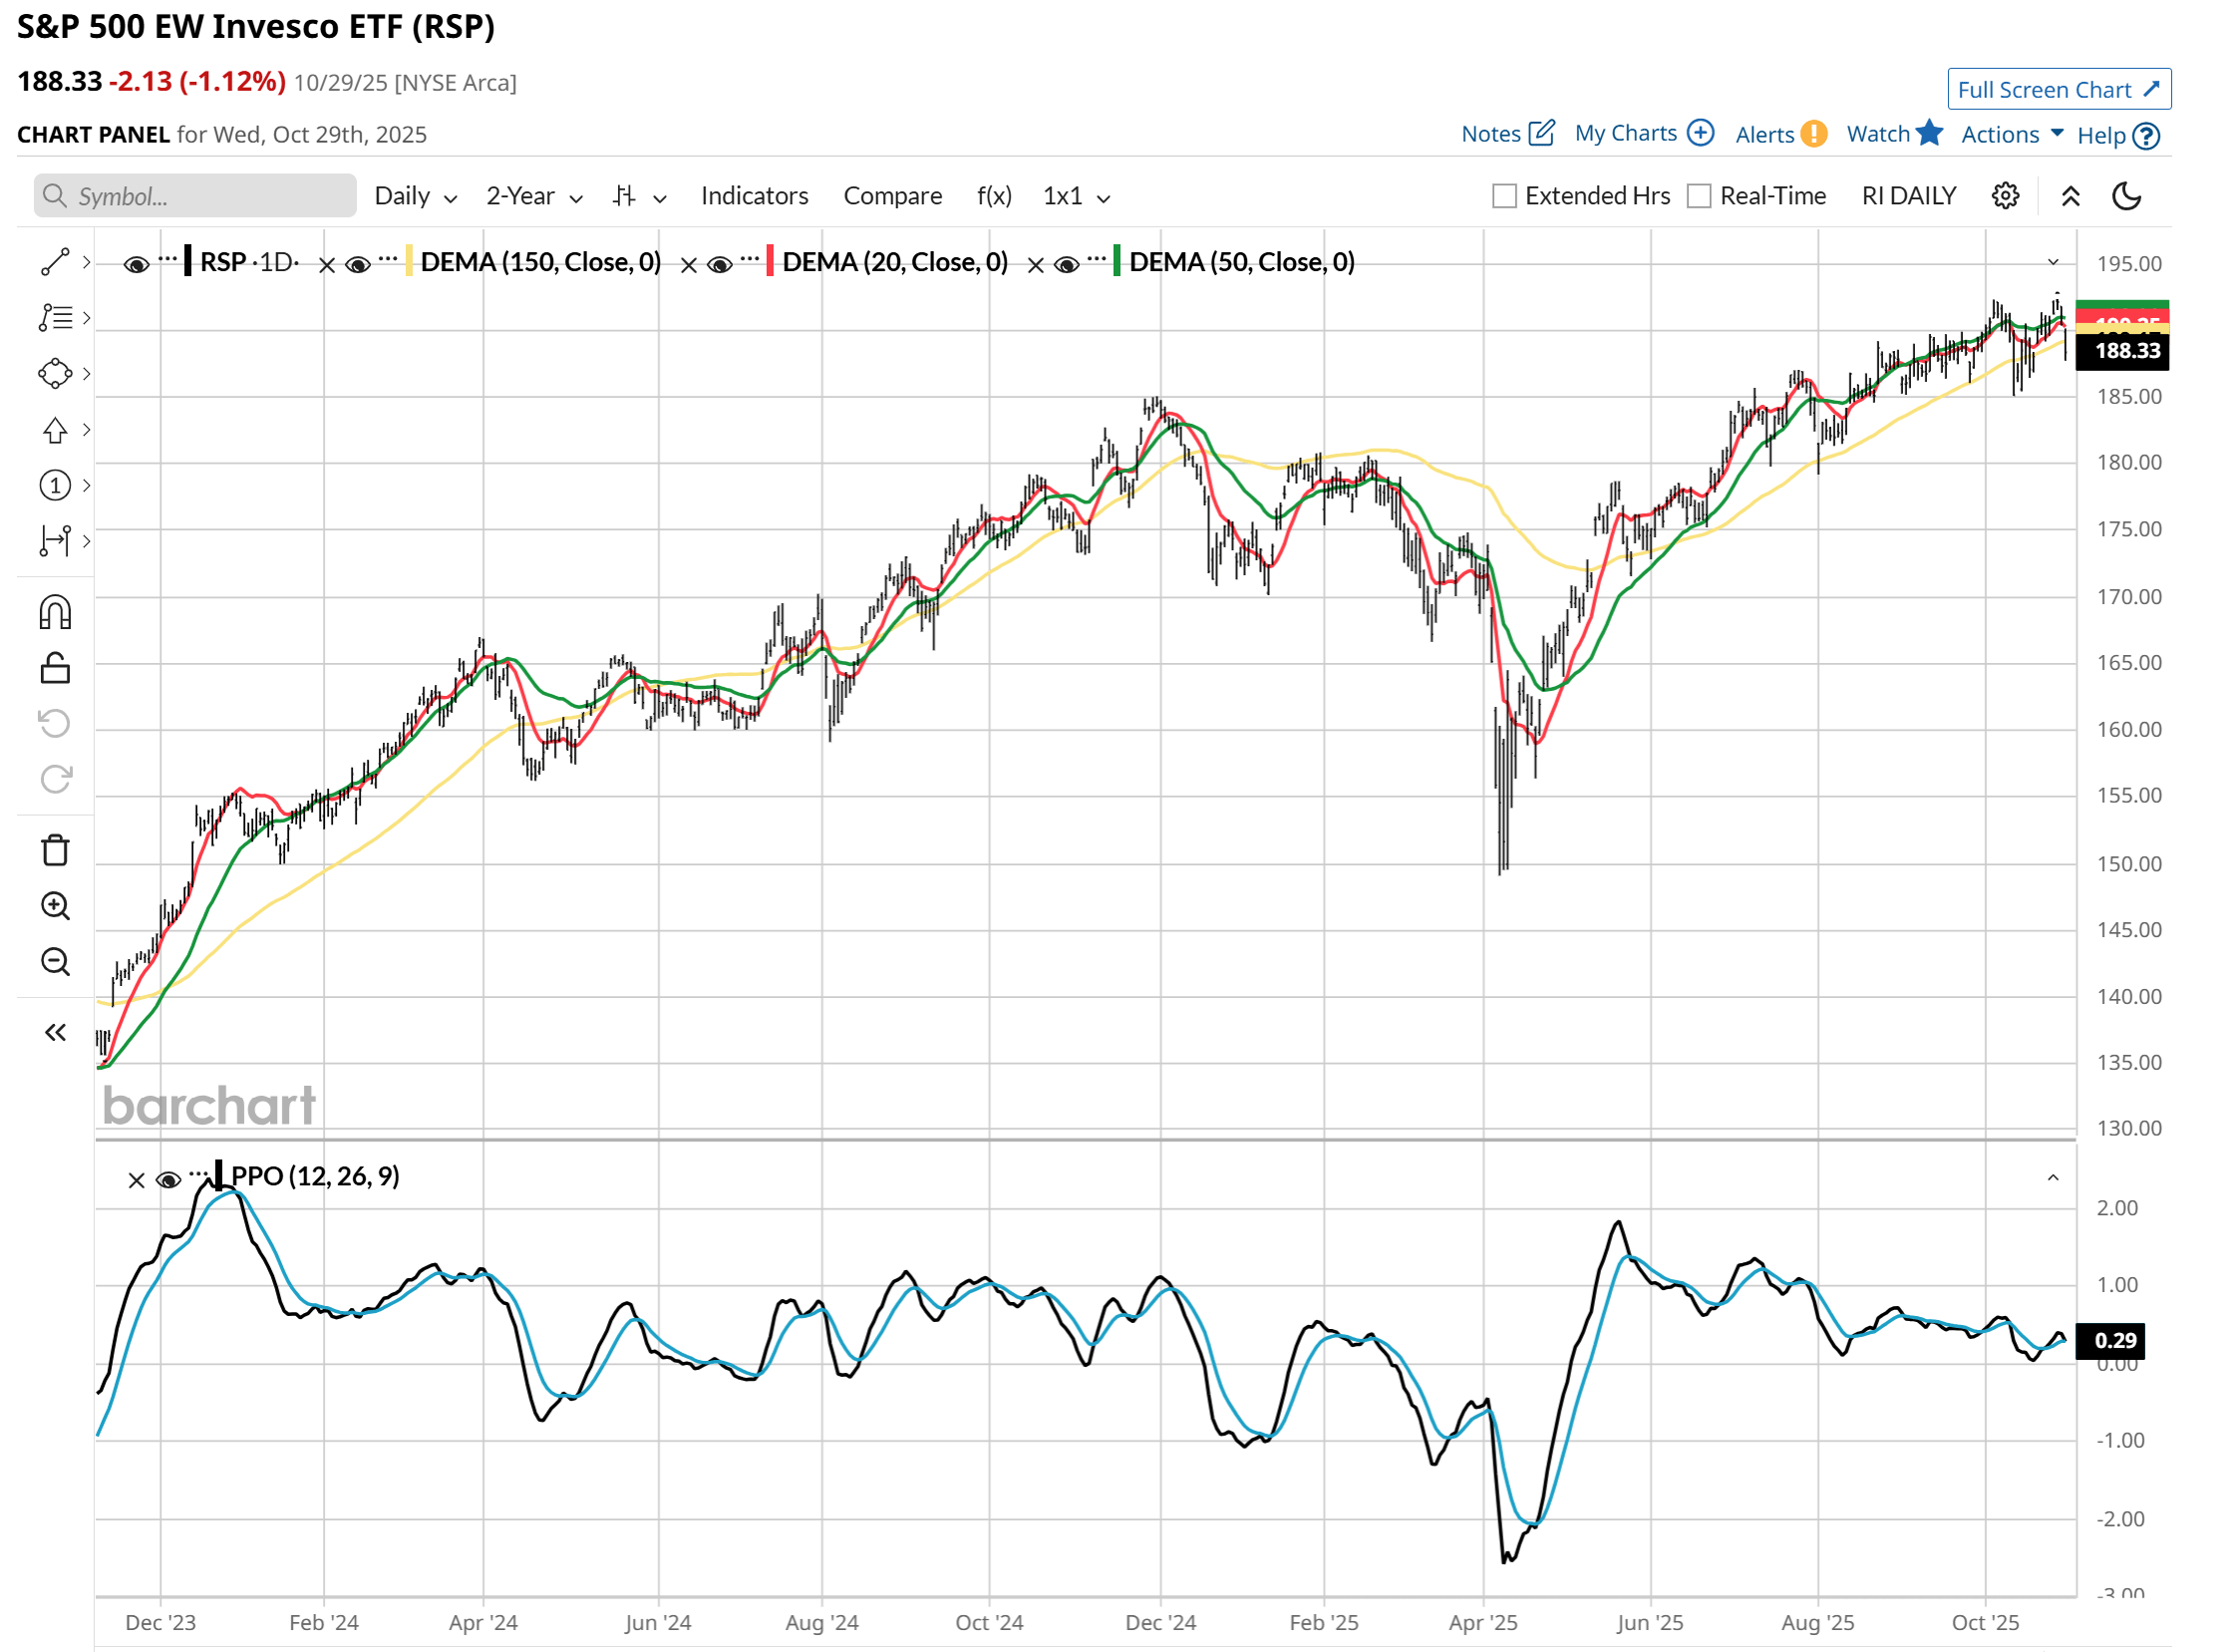Select the arrow annotation tool
Viewport: 2234px width, 1652px height.
pos(55,430)
